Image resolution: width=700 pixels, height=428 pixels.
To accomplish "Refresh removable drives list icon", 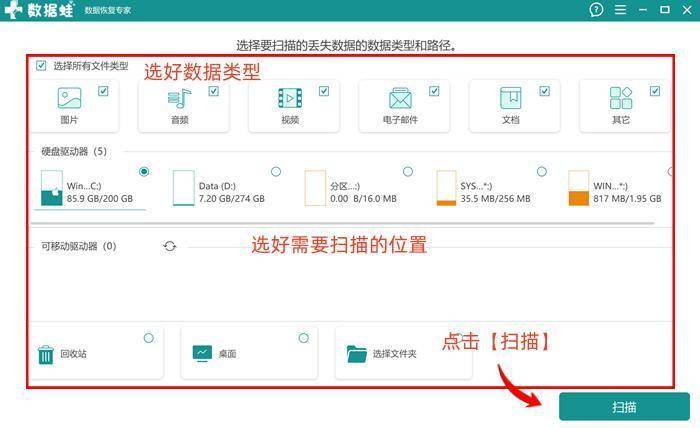I will [x=170, y=246].
